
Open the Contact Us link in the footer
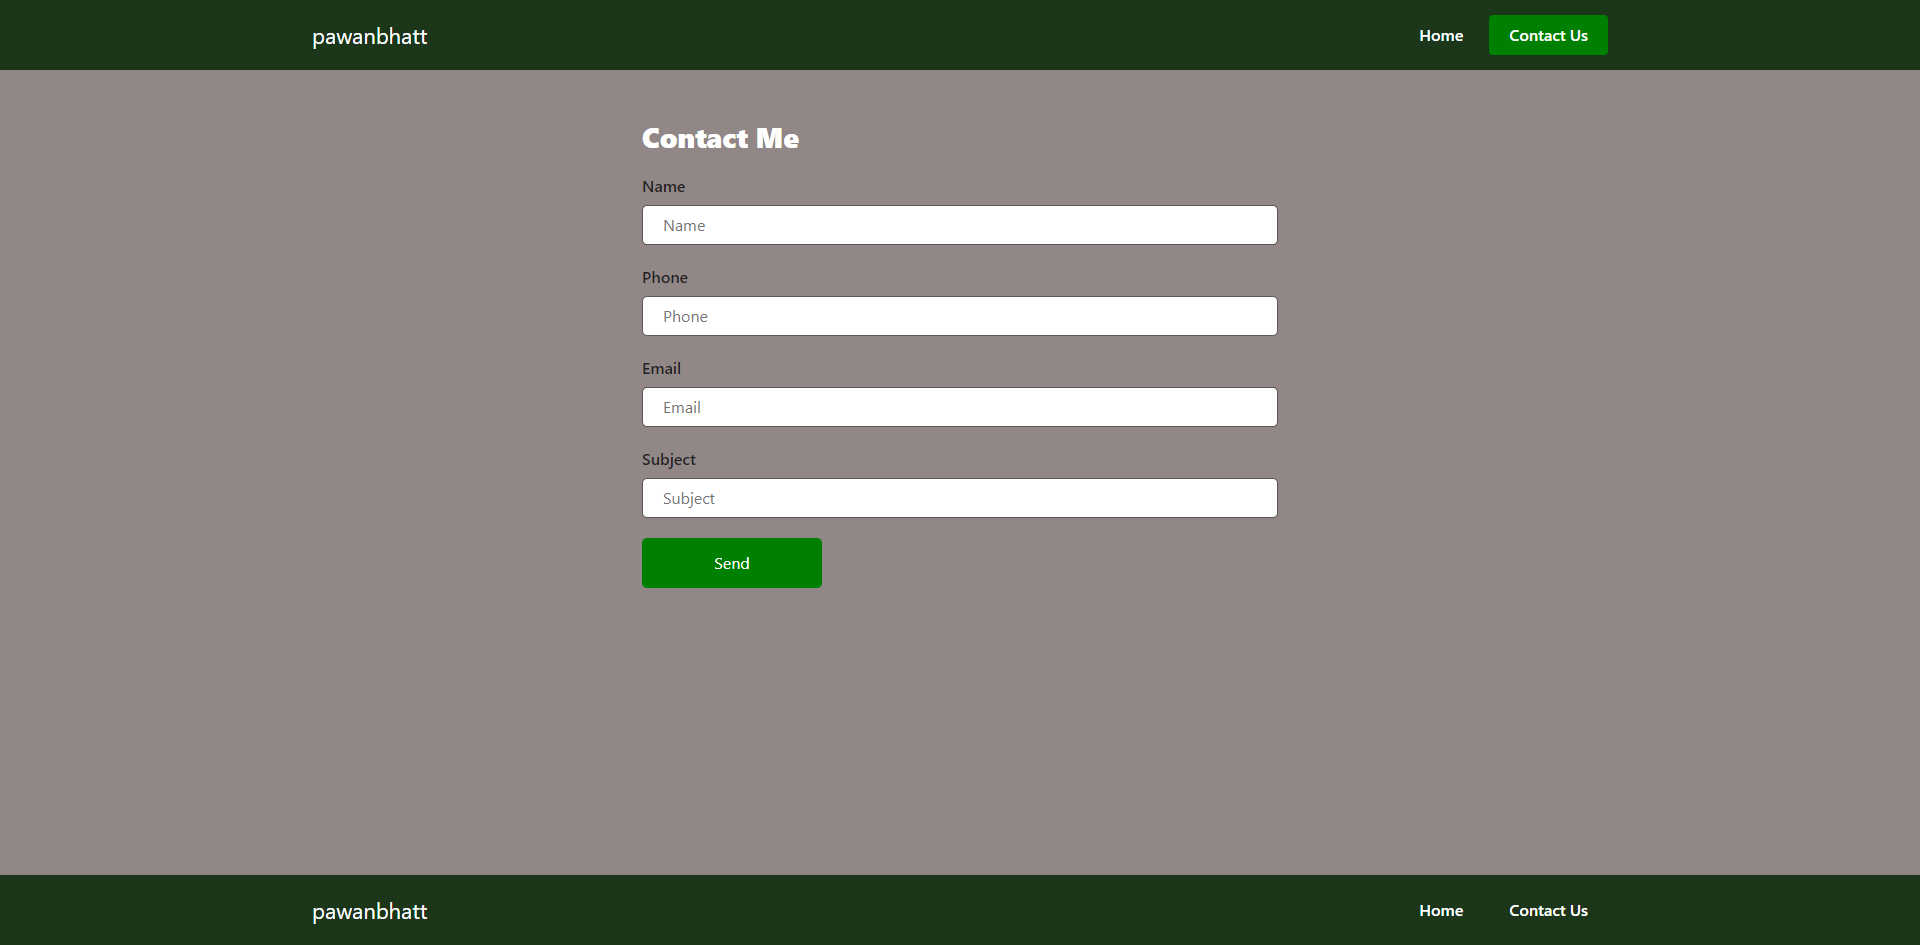(1548, 910)
